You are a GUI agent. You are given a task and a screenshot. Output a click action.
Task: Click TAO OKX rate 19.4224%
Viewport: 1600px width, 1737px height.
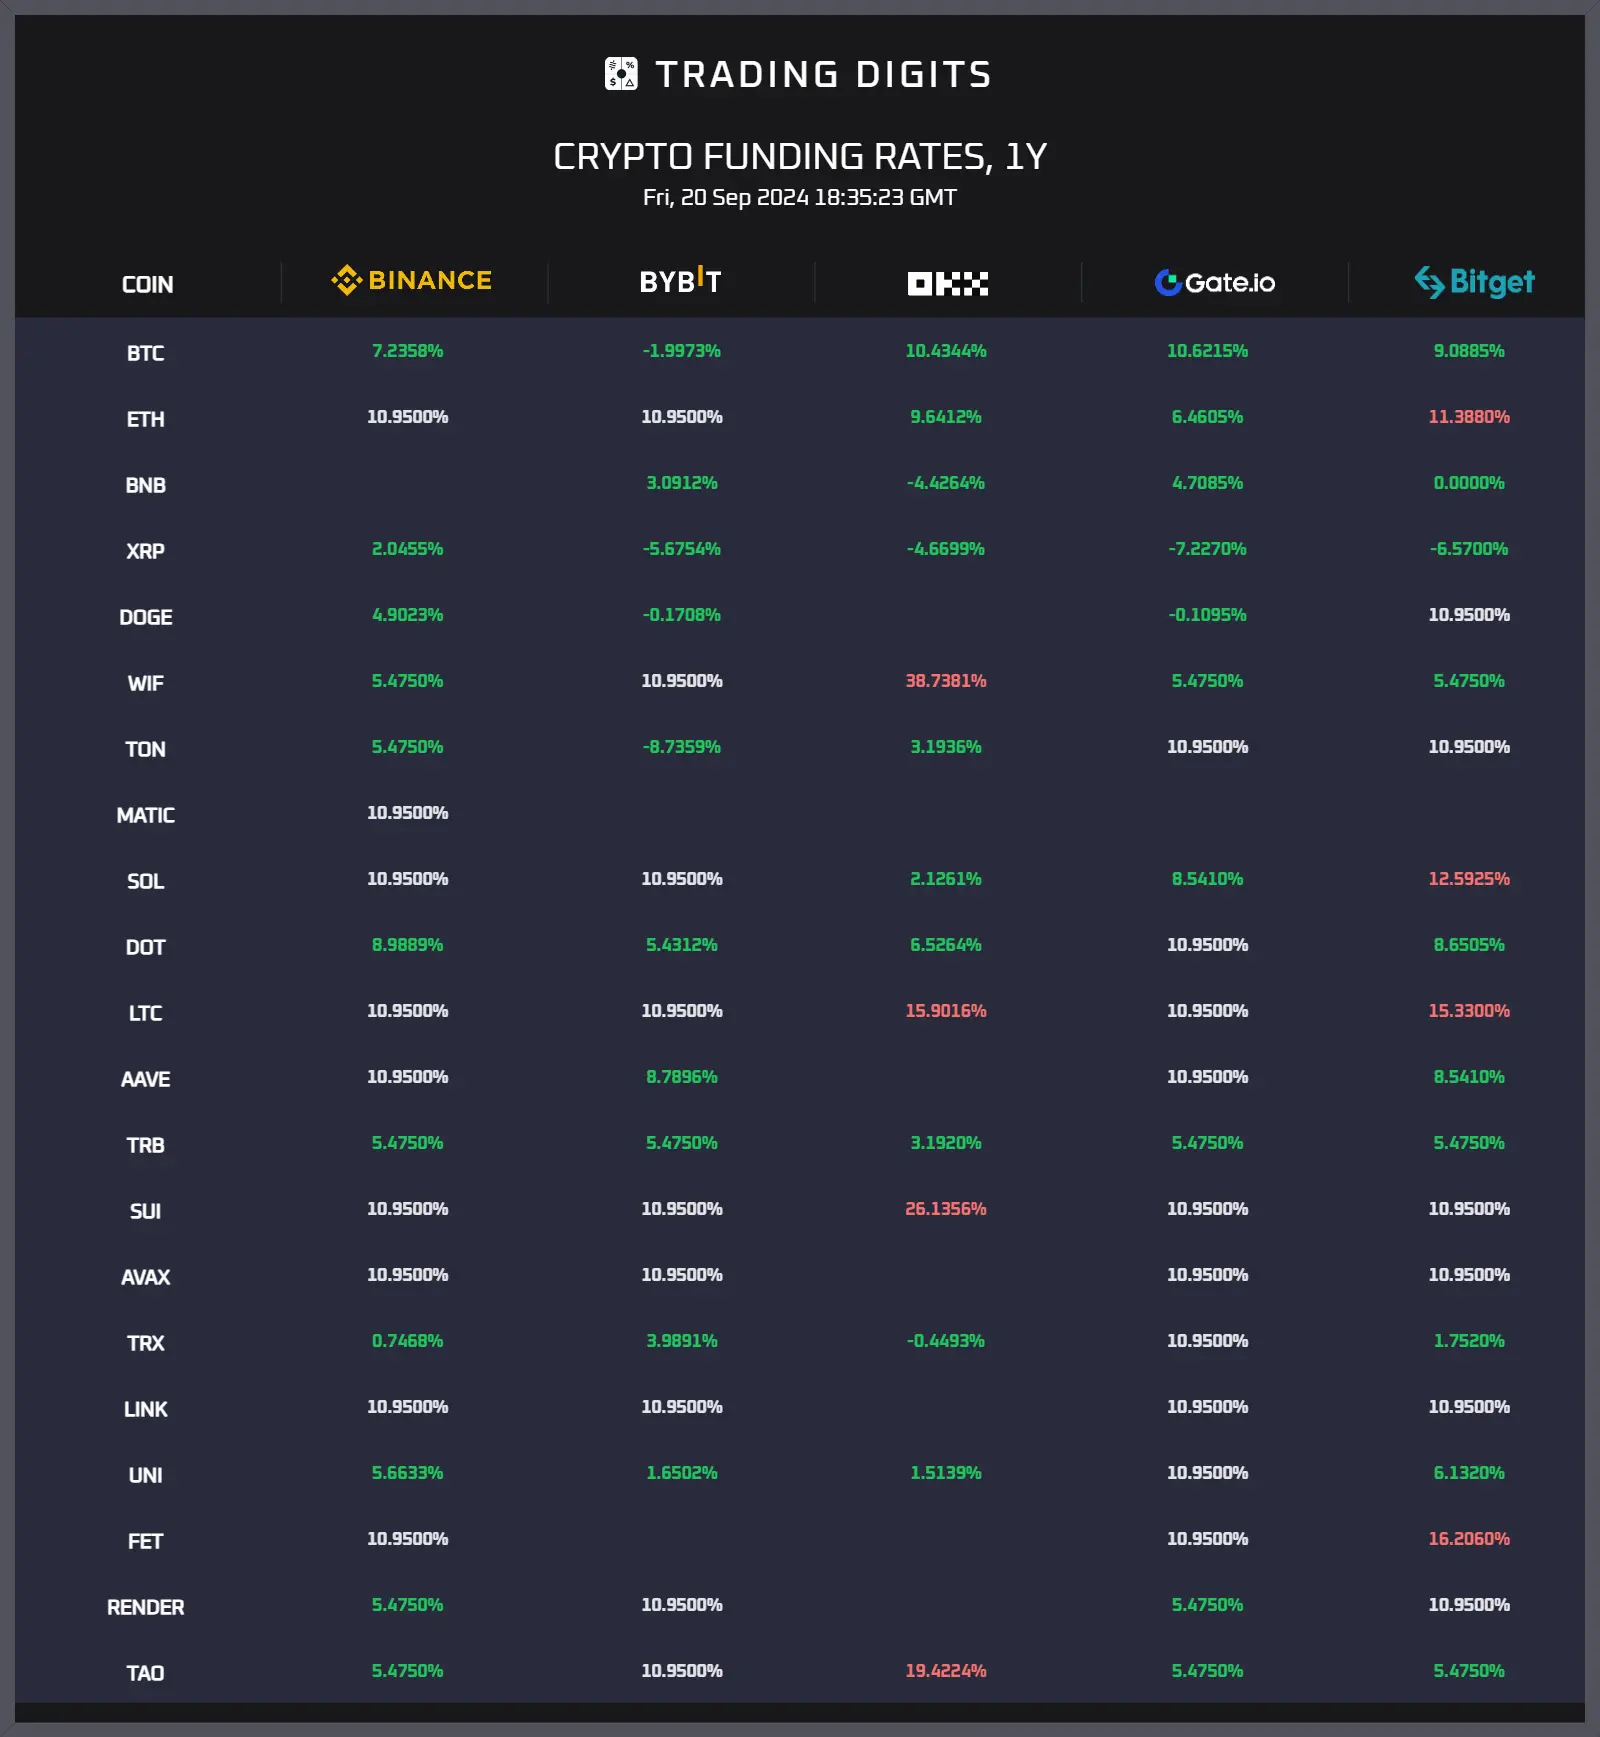point(945,1671)
